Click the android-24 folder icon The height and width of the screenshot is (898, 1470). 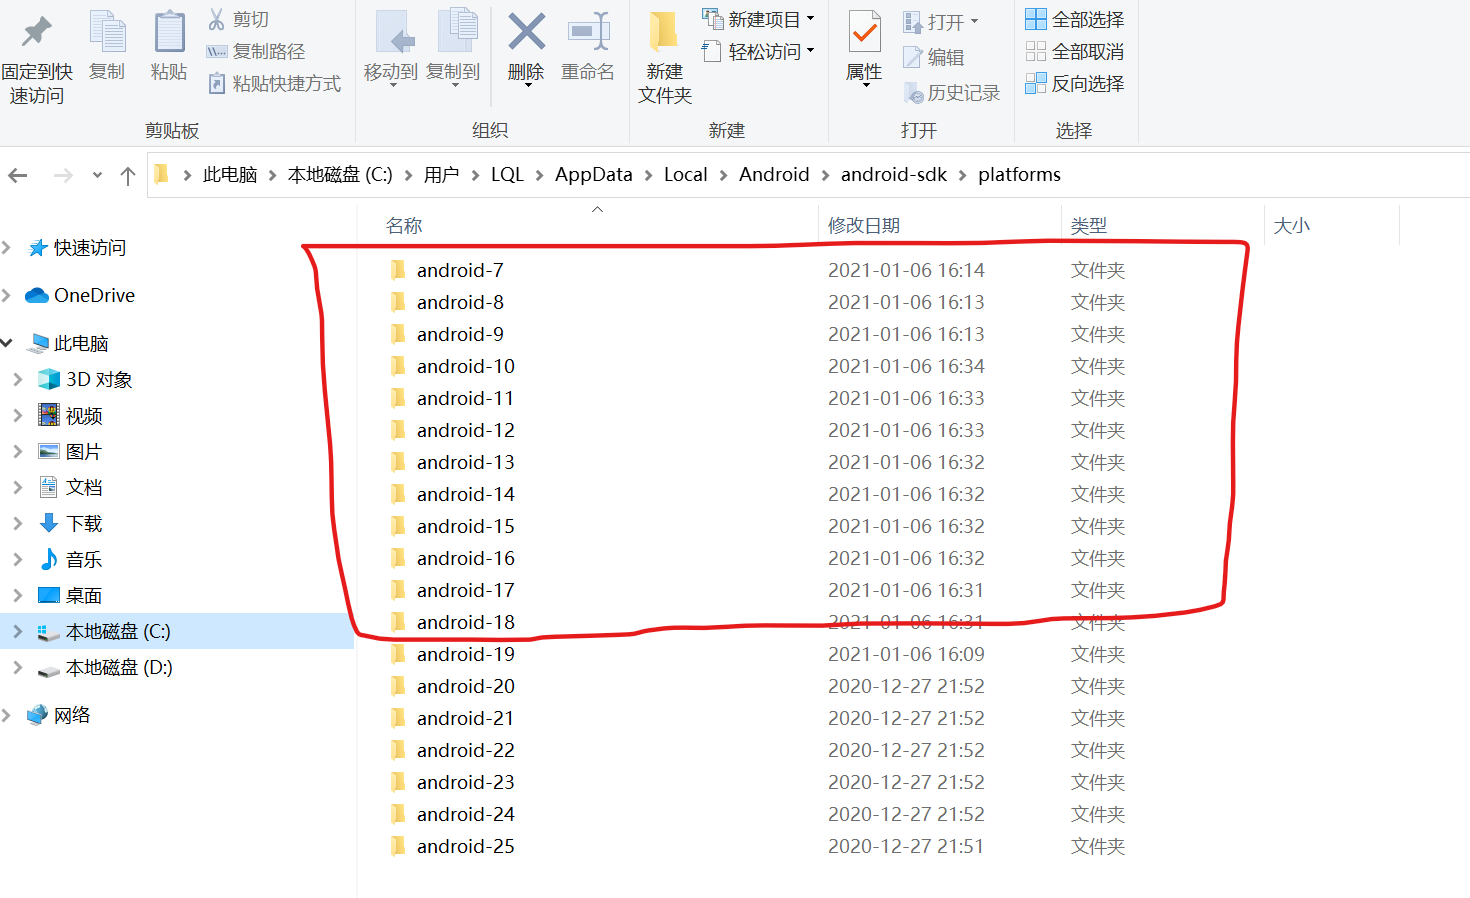[398, 813]
